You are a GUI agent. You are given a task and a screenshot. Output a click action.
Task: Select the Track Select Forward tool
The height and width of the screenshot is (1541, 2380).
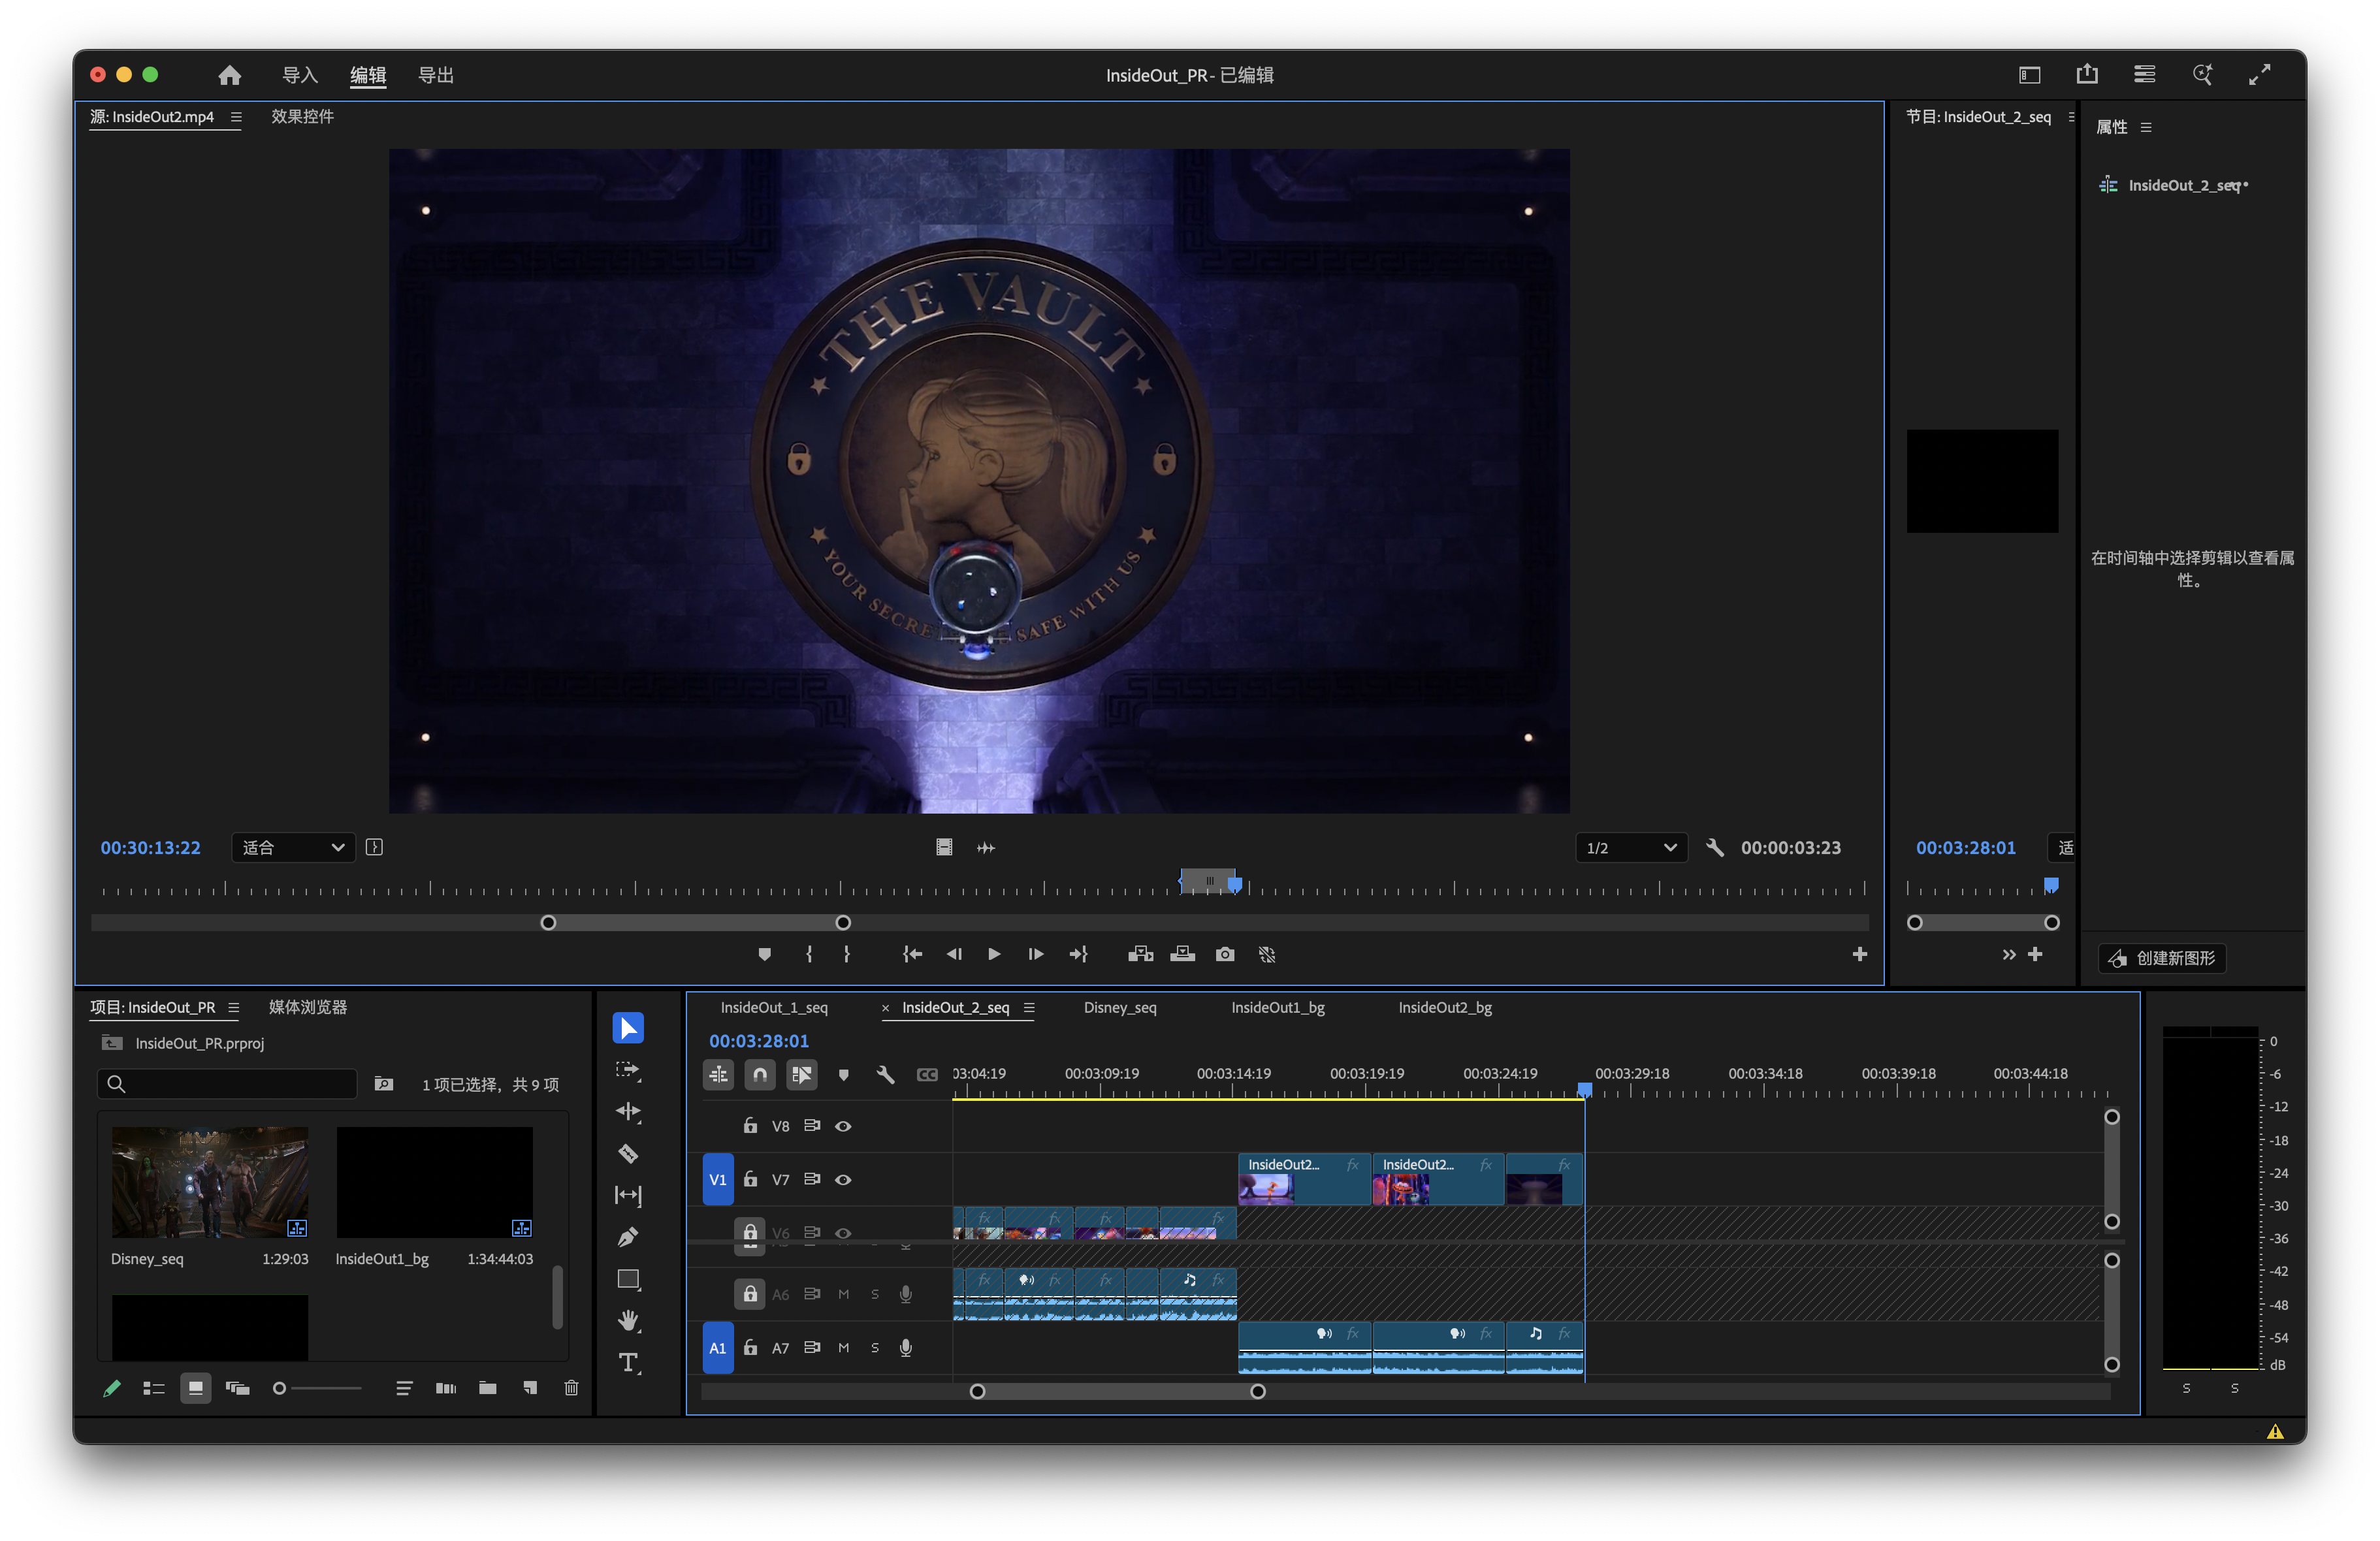[628, 1070]
